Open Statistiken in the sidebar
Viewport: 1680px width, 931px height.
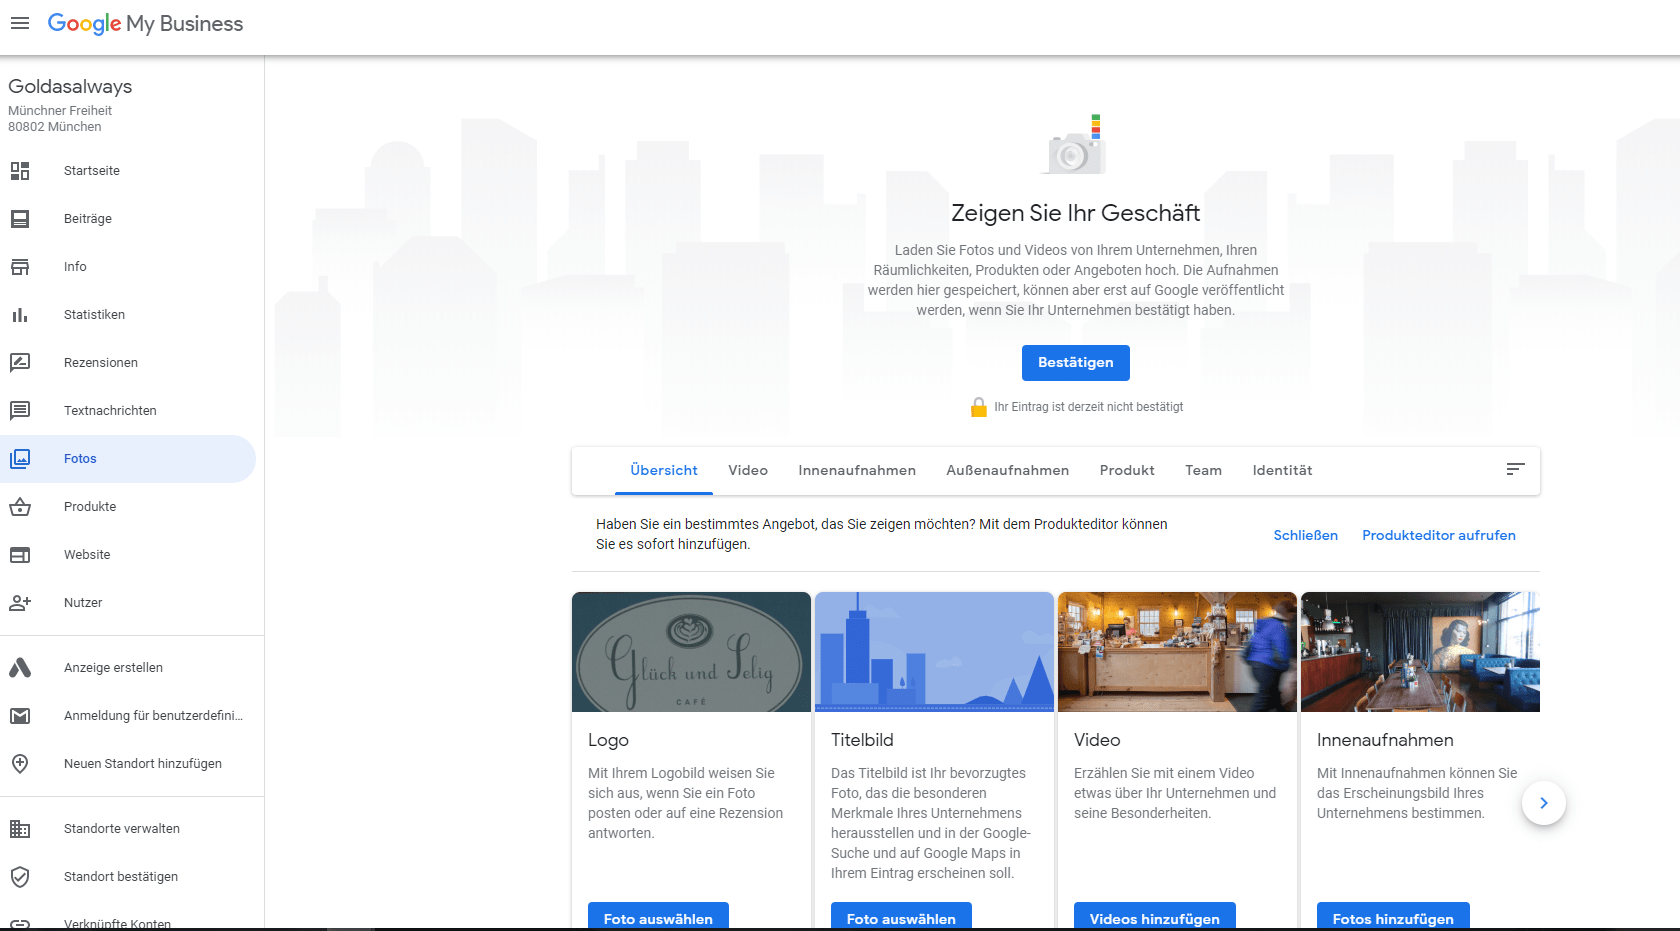pyautogui.click(x=128, y=315)
